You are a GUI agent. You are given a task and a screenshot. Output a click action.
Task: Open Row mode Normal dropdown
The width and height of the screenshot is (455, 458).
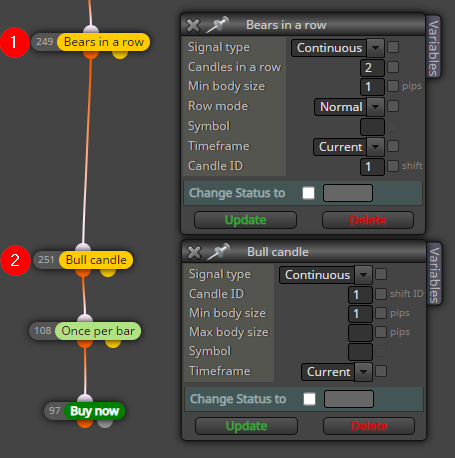349,107
